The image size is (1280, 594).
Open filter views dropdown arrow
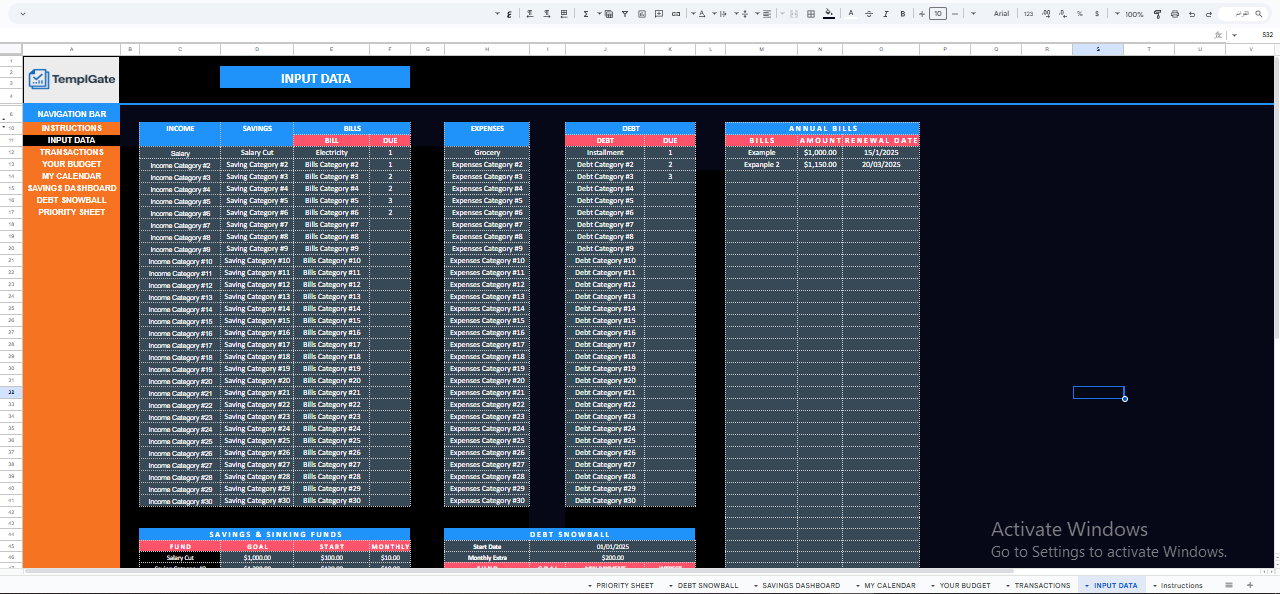599,14
